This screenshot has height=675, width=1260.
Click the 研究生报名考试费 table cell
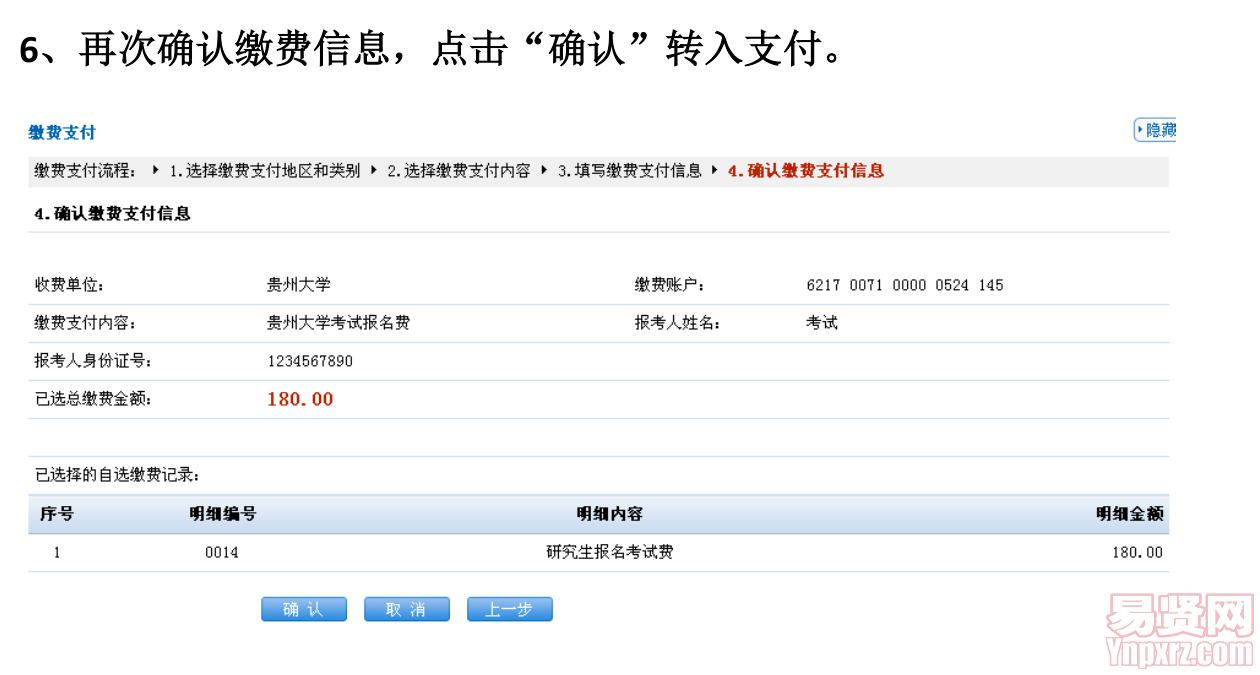609,552
